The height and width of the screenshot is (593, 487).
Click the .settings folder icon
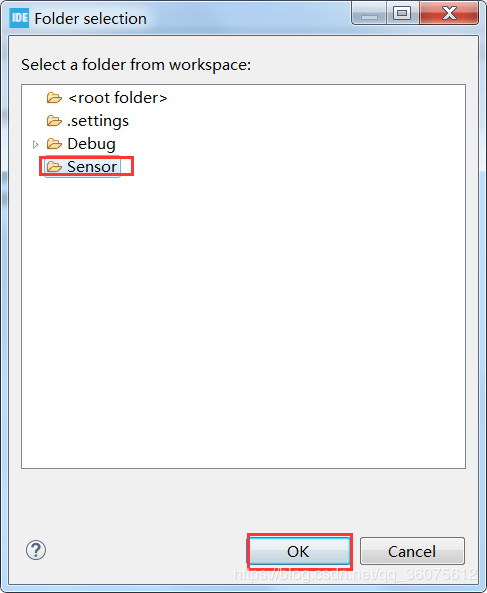click(x=54, y=121)
